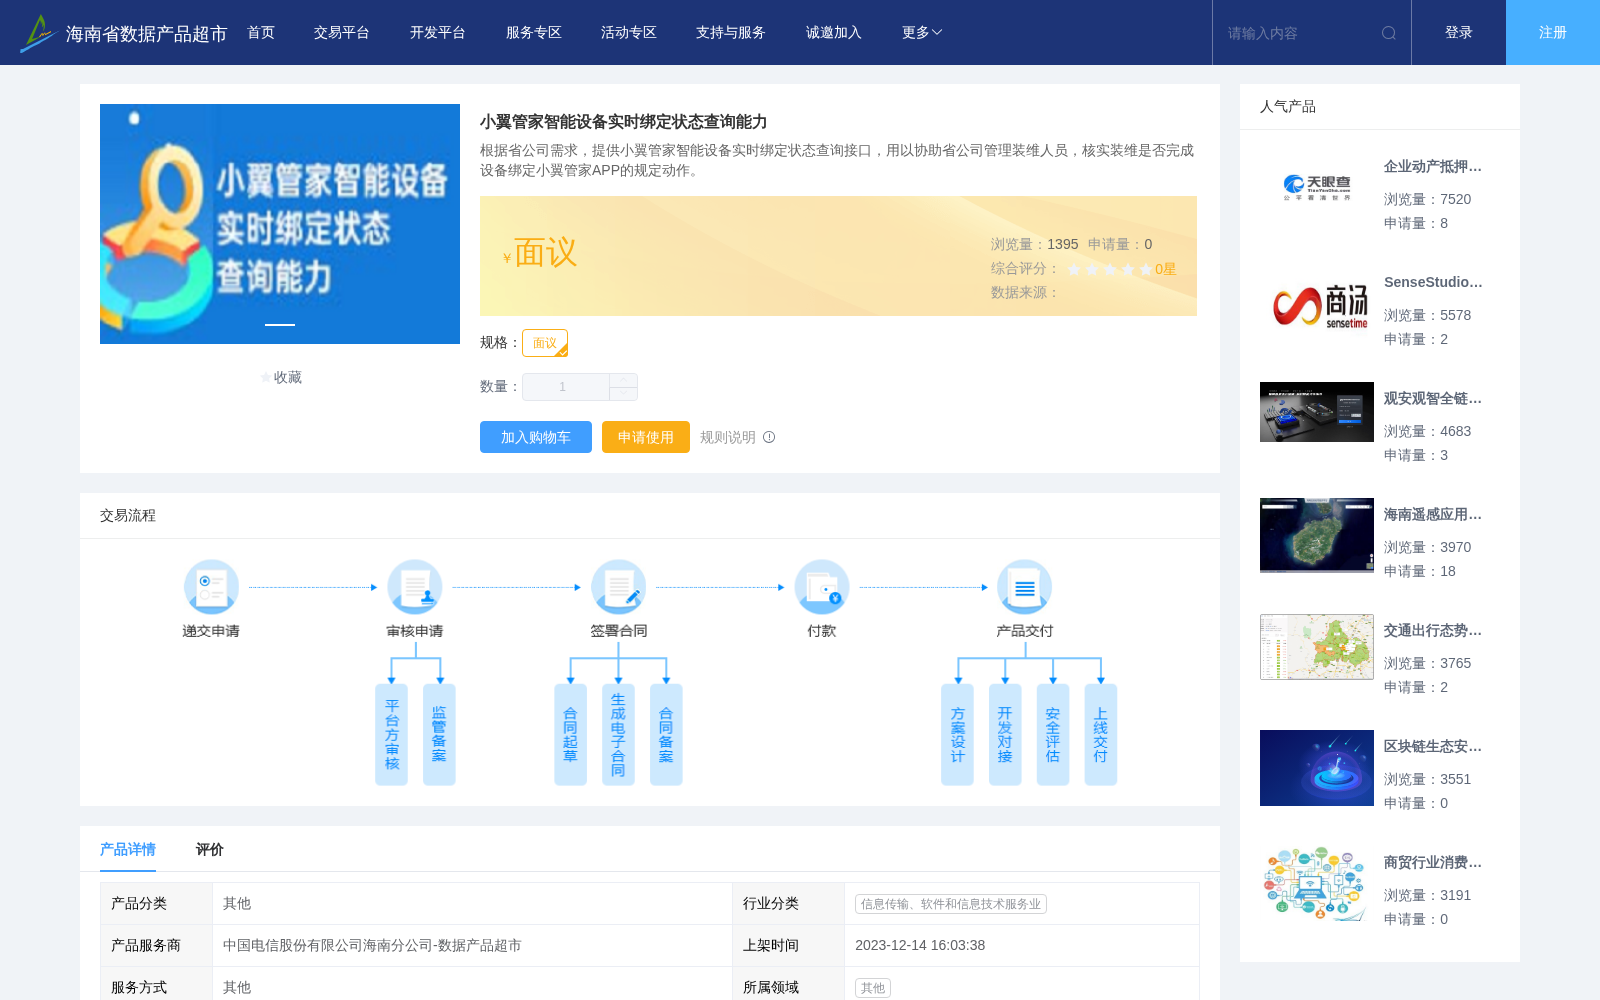The image size is (1600, 1000).
Task: Open SenseTime 商汤 product thumbnail
Action: (x=1317, y=304)
